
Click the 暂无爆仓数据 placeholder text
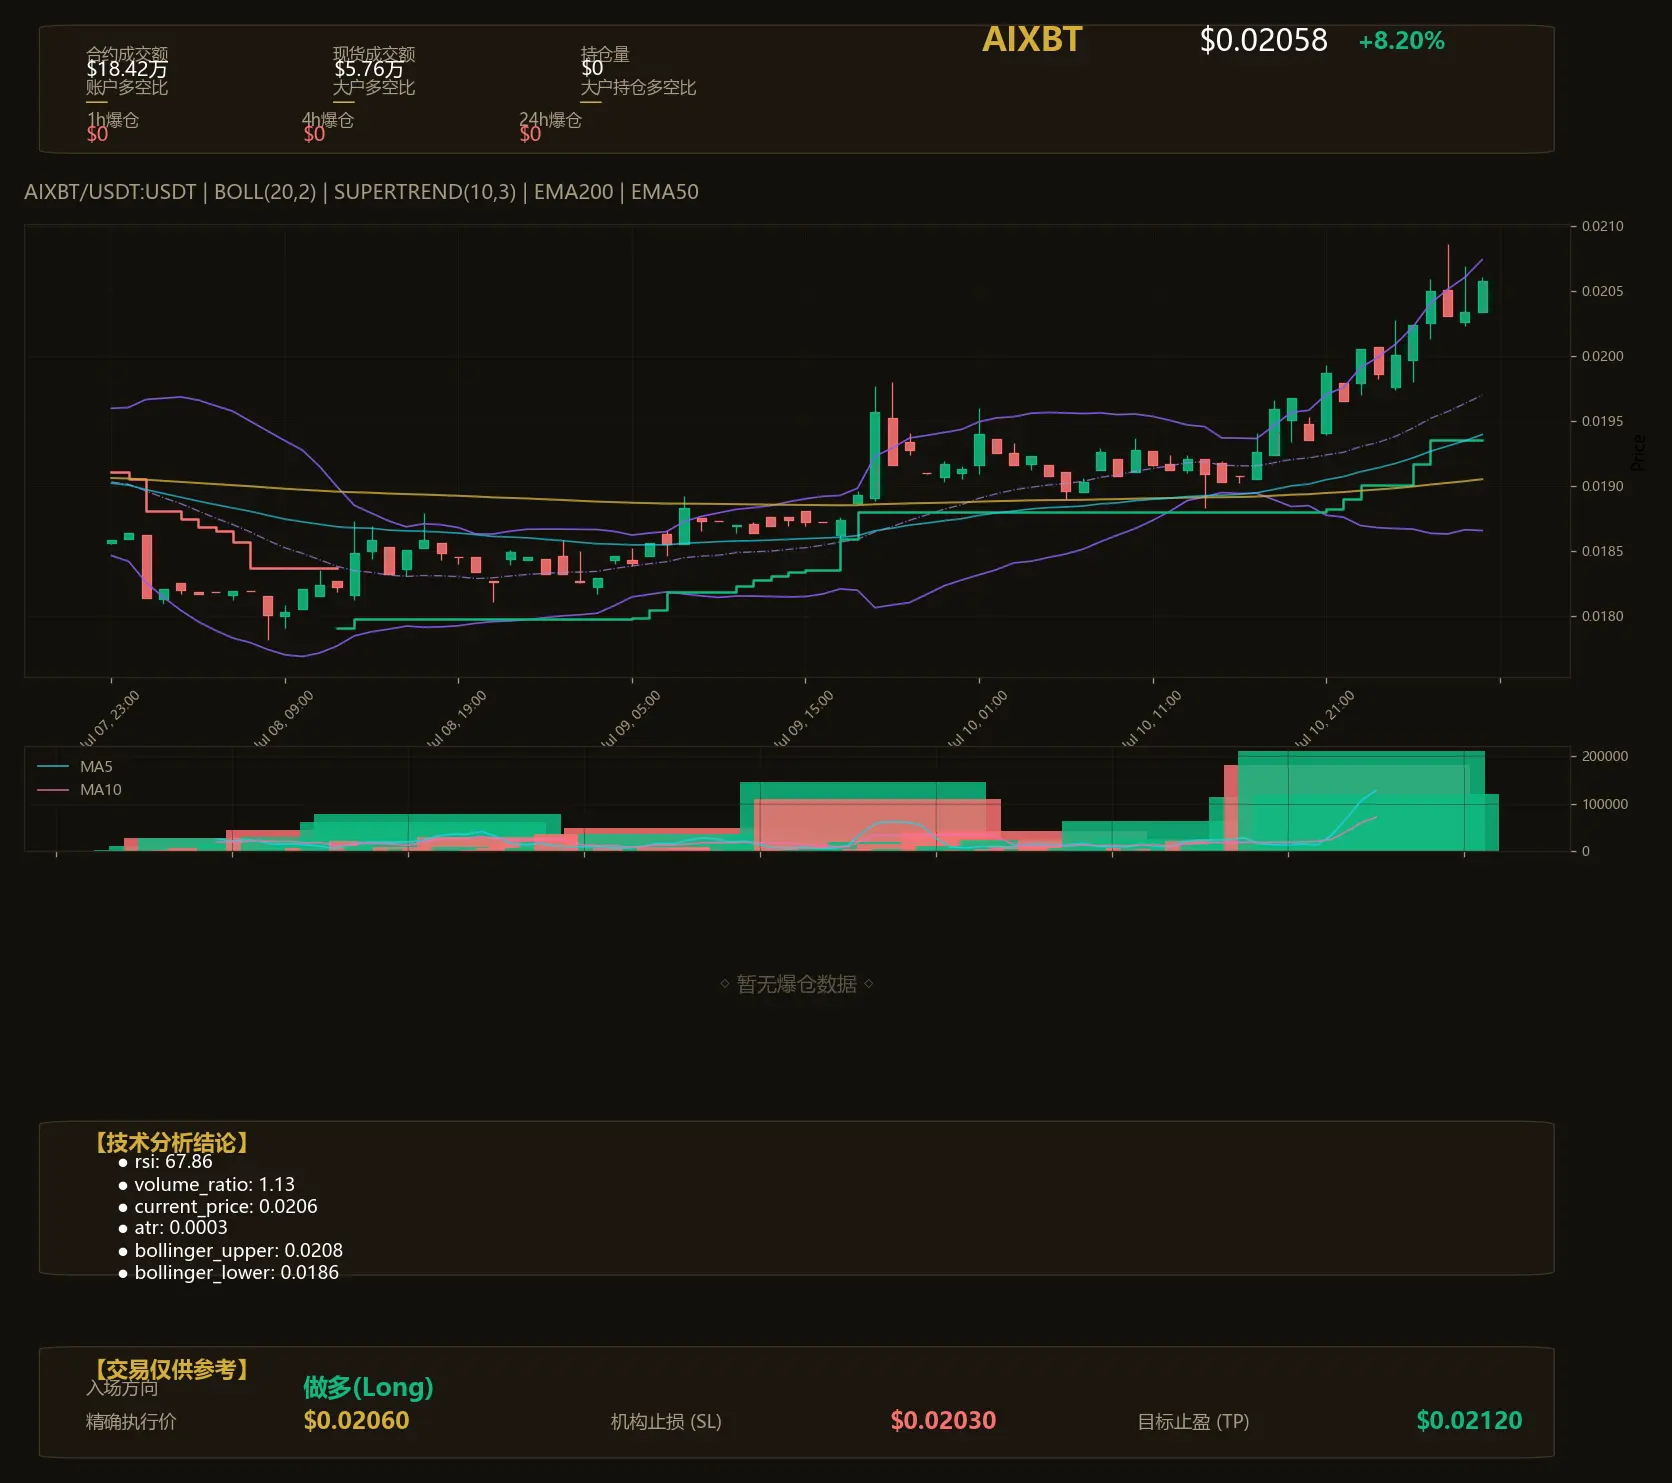click(796, 984)
